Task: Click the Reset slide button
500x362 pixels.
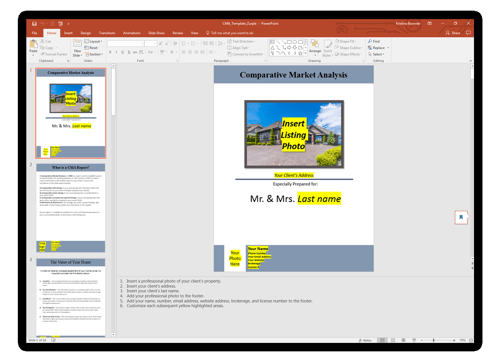Action: tap(91, 48)
